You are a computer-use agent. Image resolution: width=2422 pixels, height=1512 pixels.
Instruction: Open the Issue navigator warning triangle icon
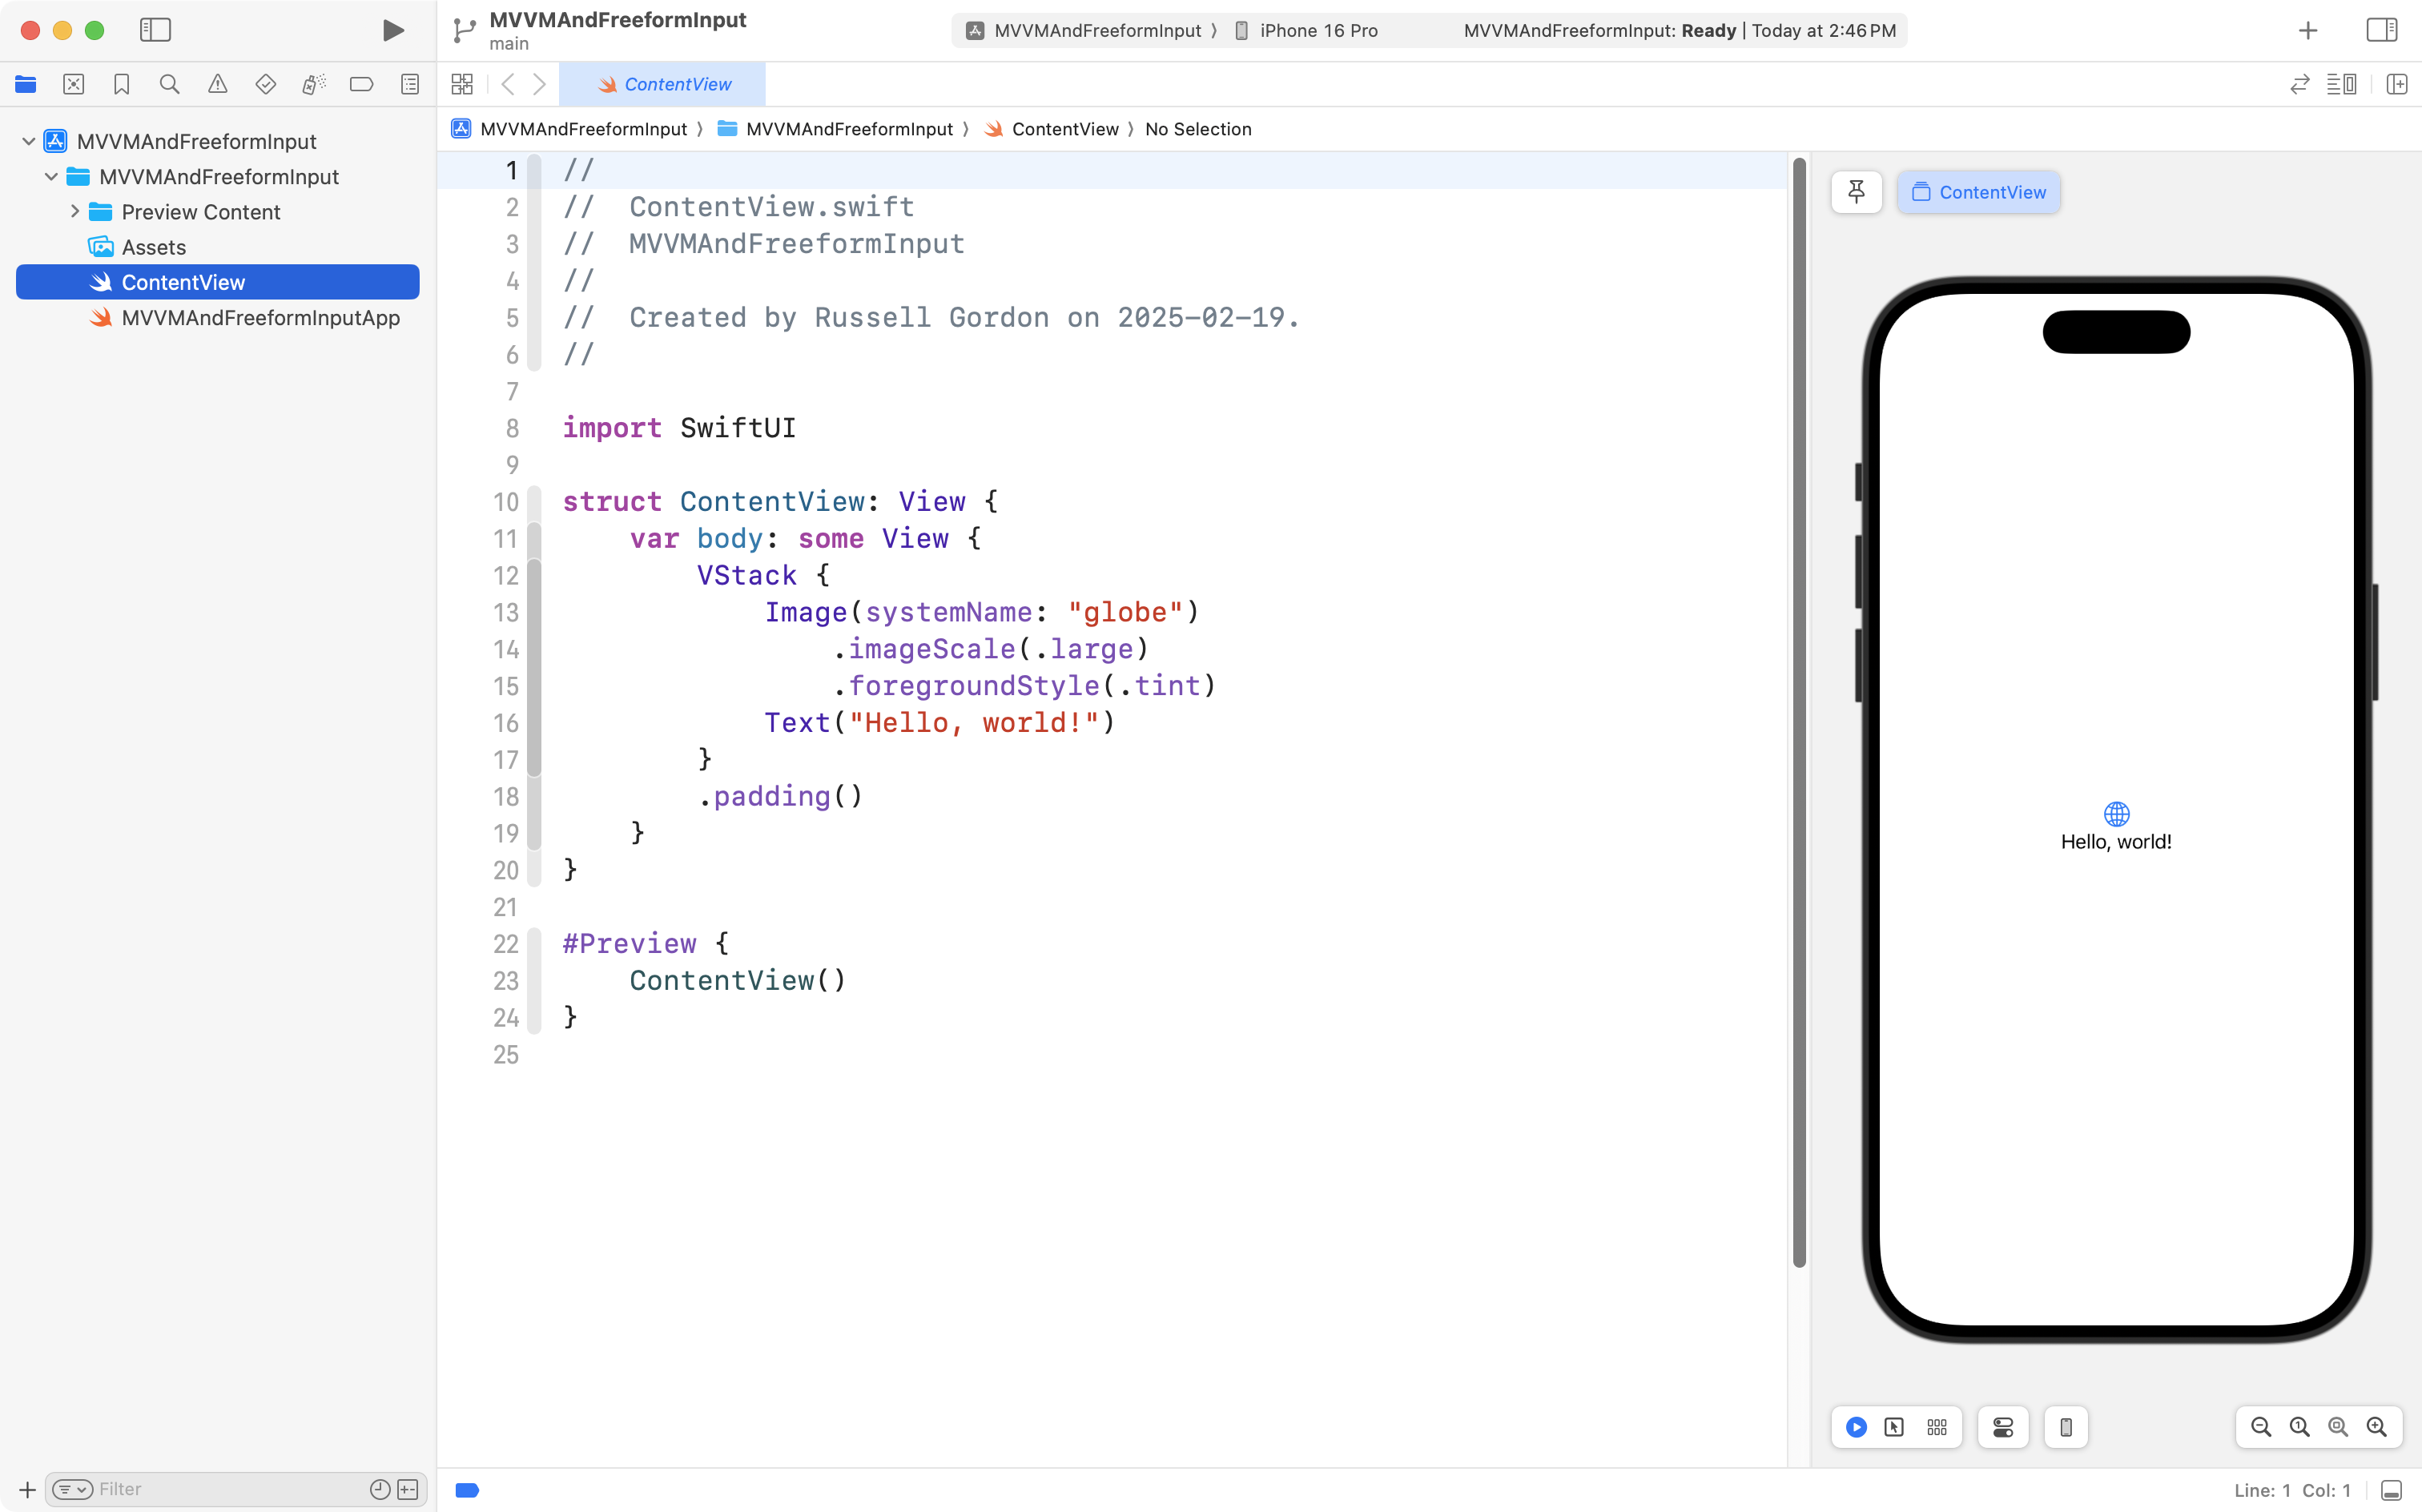tap(217, 84)
